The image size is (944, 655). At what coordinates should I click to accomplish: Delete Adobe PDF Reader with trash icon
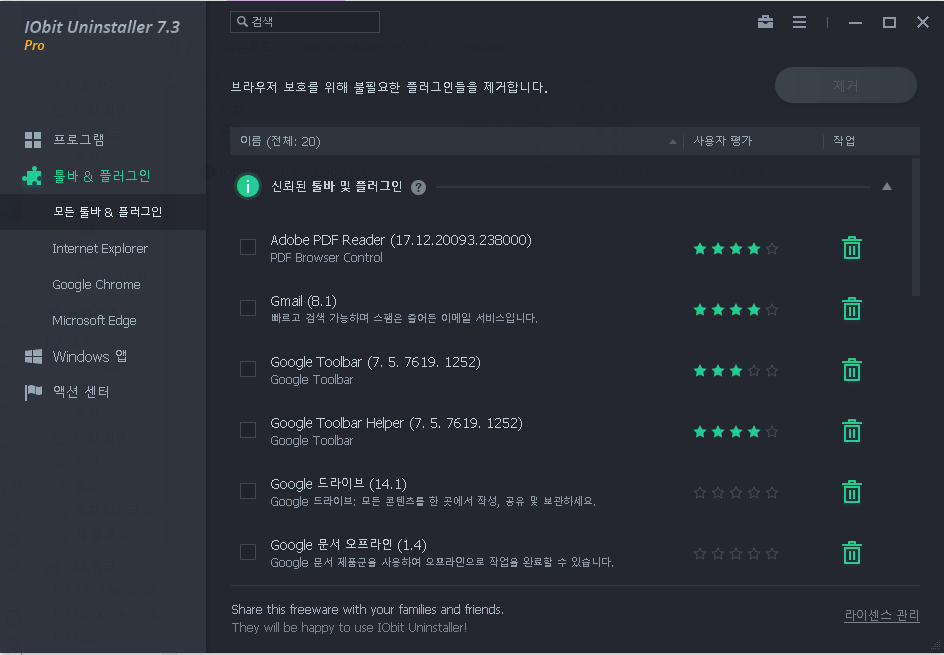[x=851, y=247]
